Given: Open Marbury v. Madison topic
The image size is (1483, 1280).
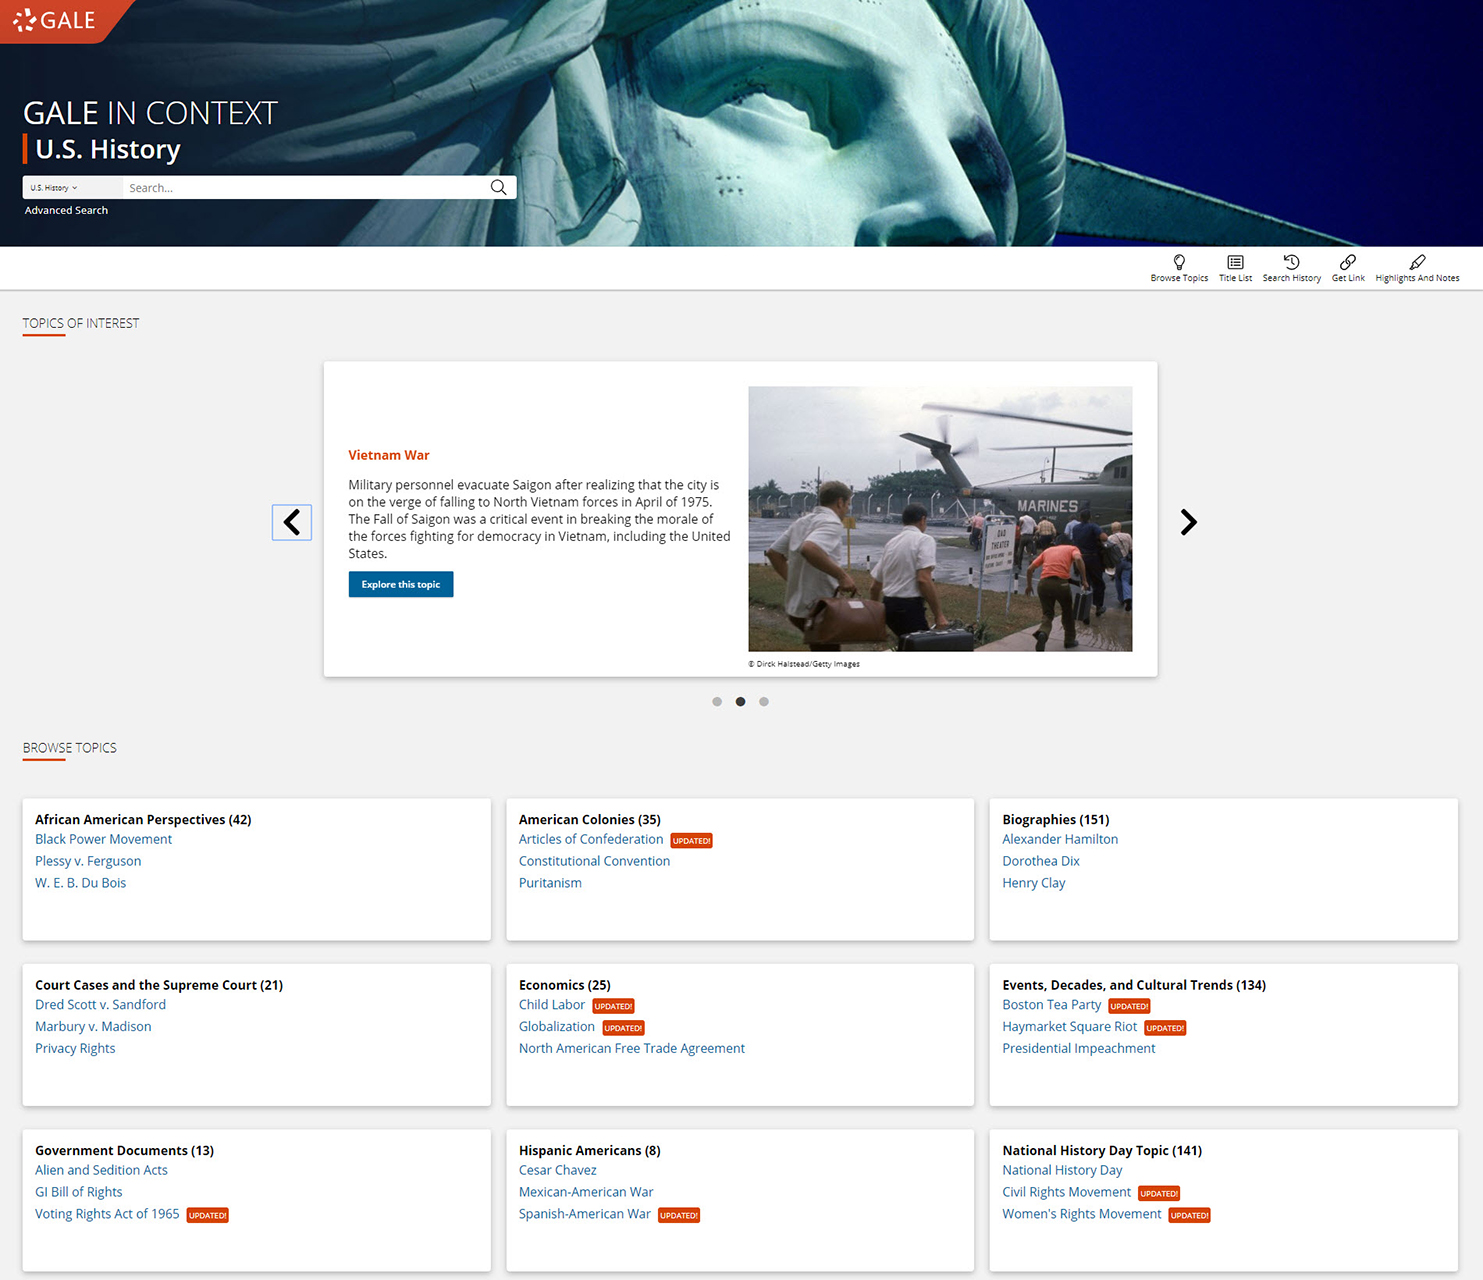Looking at the screenshot, I should tap(93, 1027).
